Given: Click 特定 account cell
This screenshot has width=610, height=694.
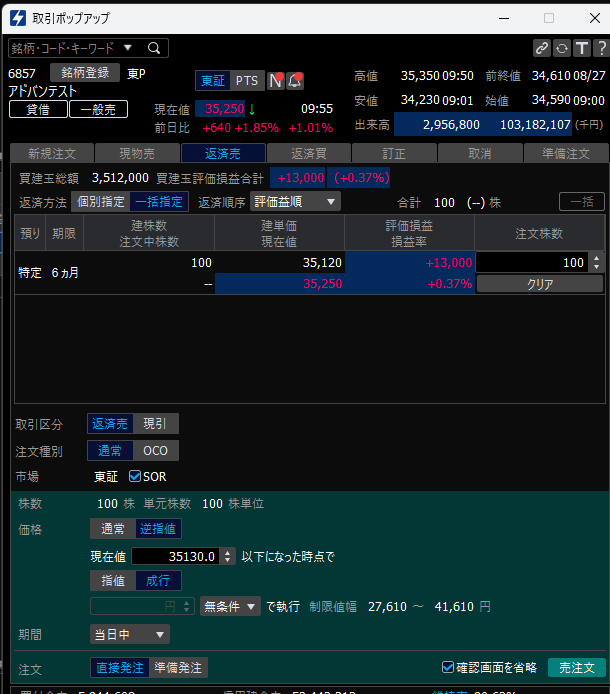Looking at the screenshot, I should 30,273.
